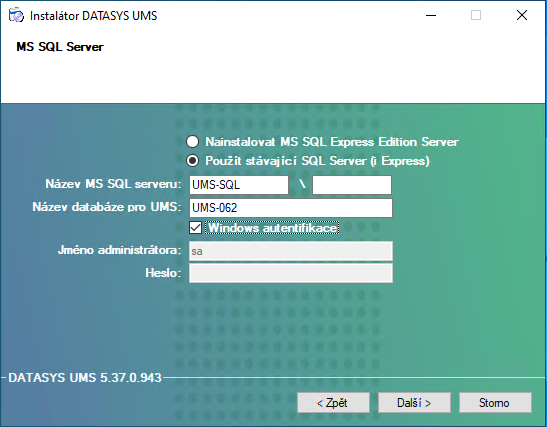
Task: Go back with the Zpět button
Action: pyautogui.click(x=334, y=403)
